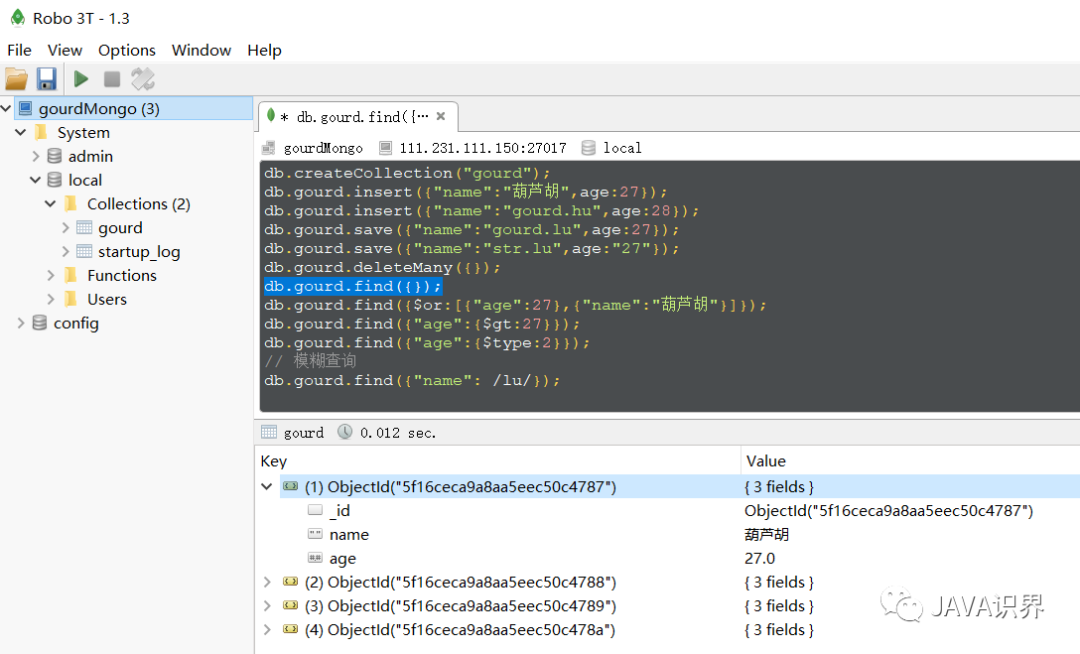
Task: Select the startup_log collection
Action: point(138,252)
